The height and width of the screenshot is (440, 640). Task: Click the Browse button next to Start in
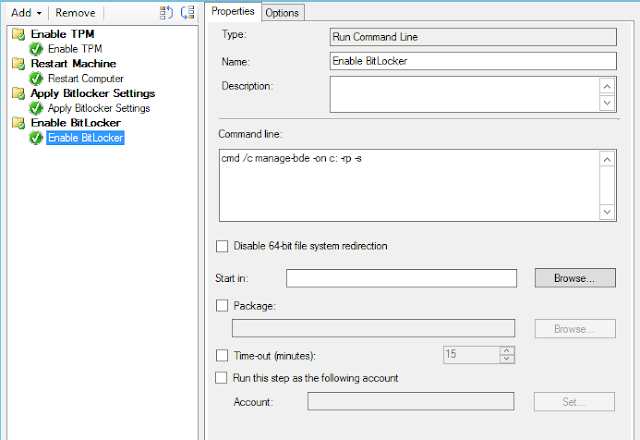pos(574,278)
